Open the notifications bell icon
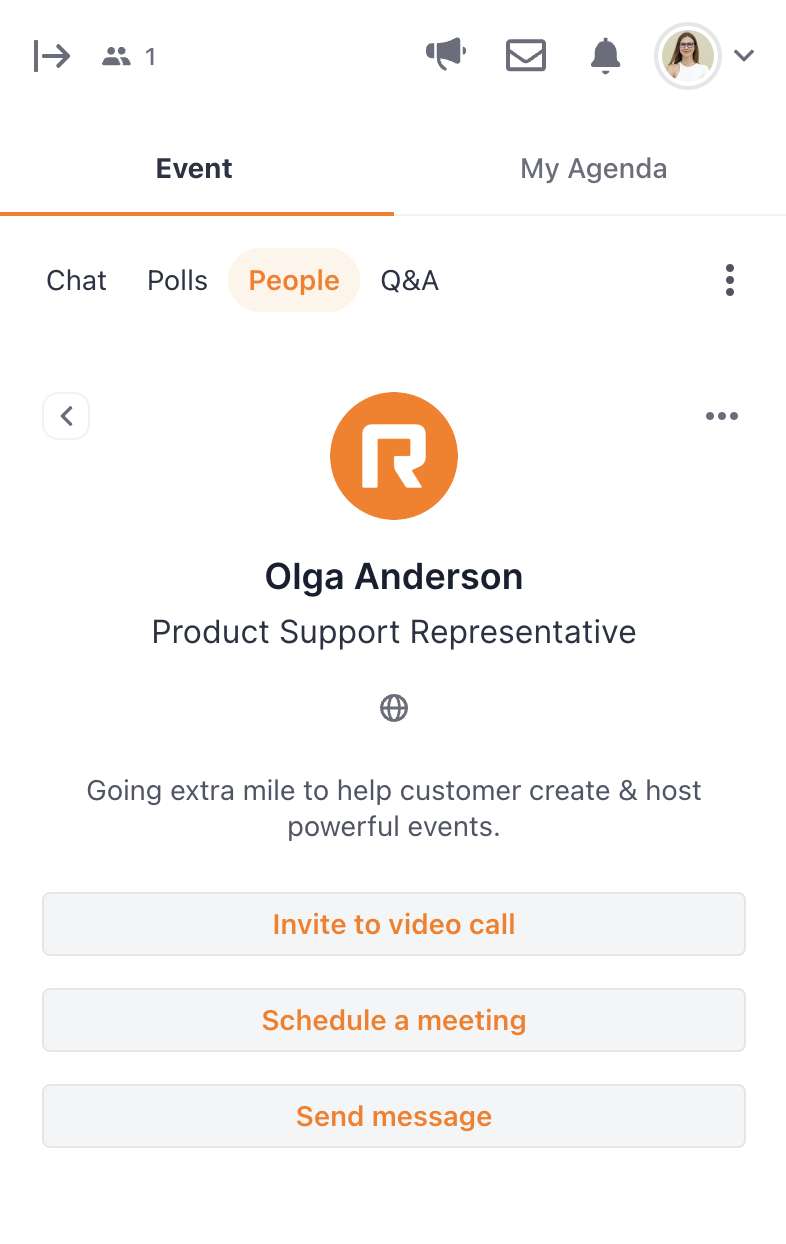The image size is (786, 1244). pos(605,56)
